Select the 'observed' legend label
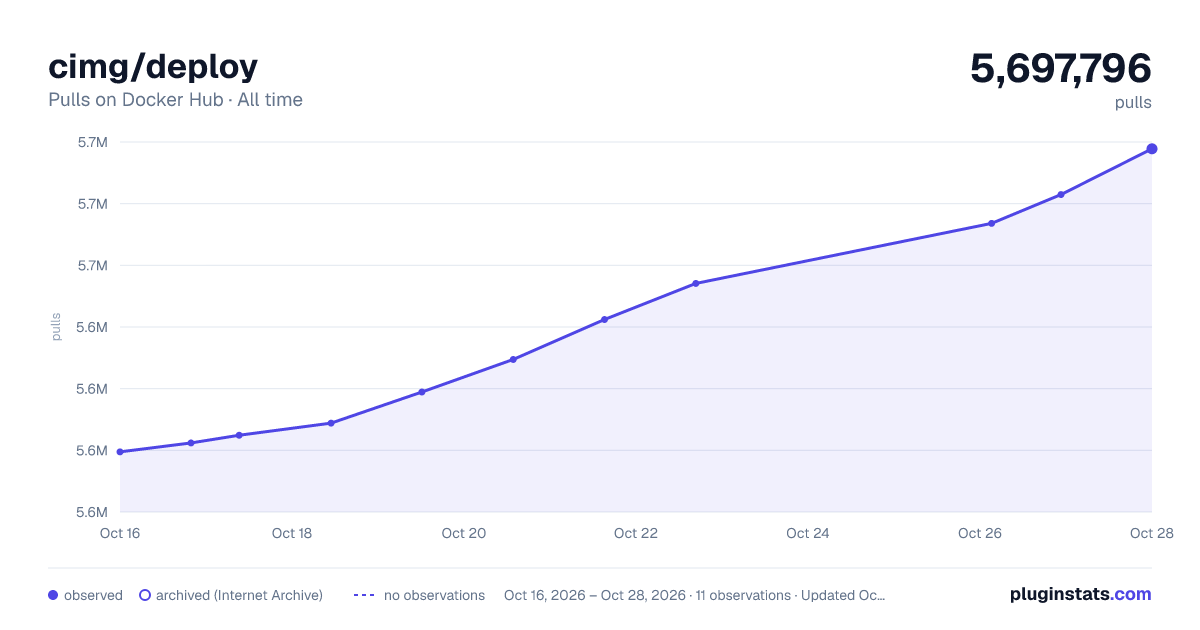 93,595
